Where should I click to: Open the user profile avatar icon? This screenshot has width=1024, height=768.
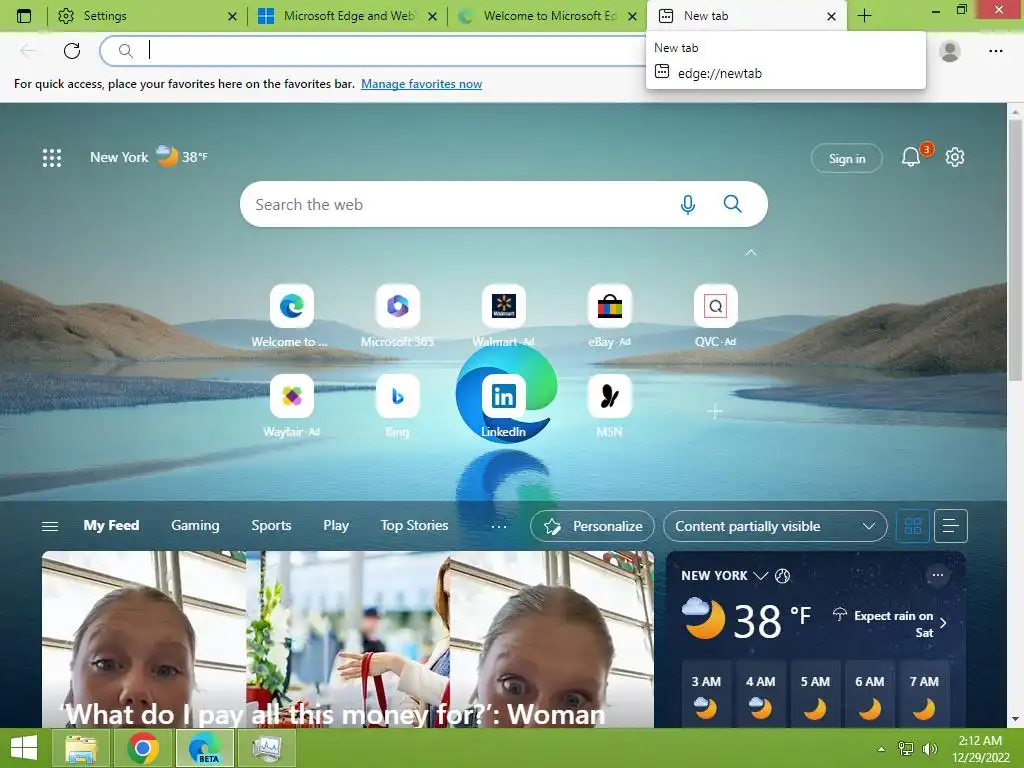(950, 50)
